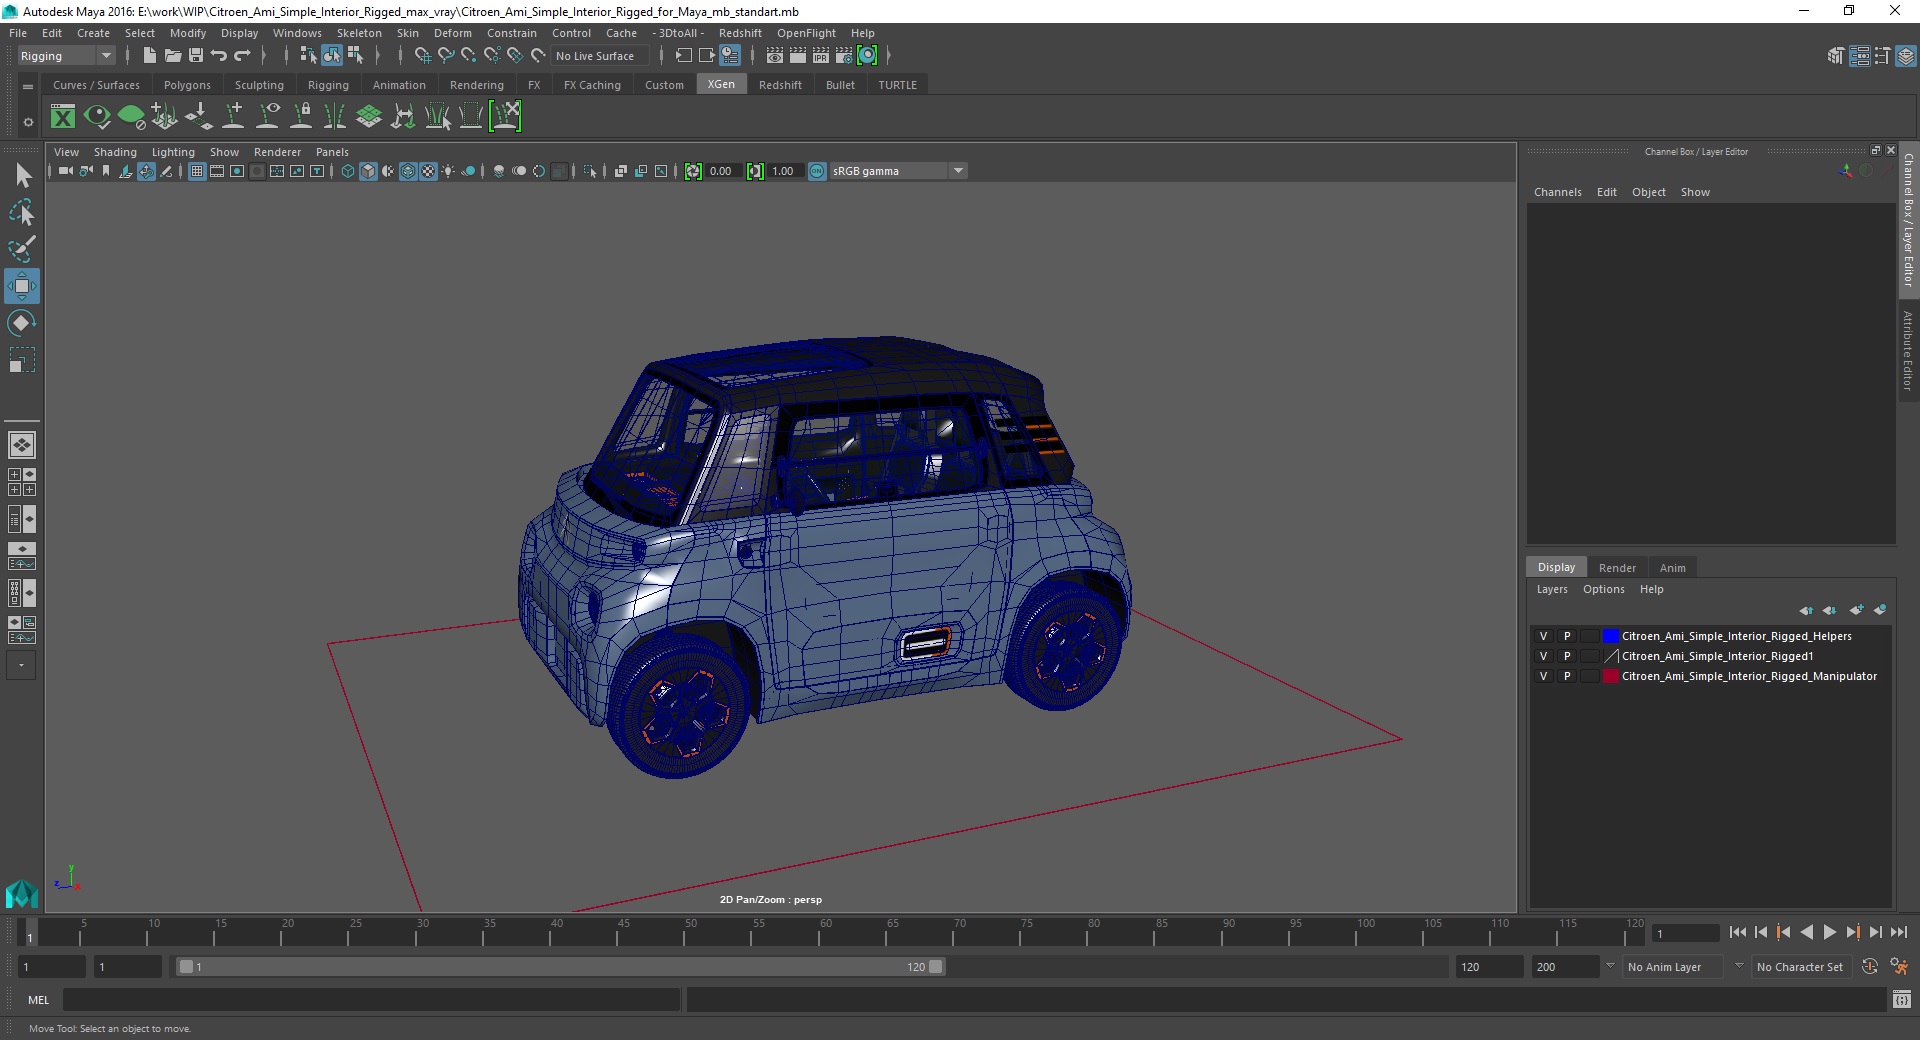Open the Panels viewport menu

click(x=332, y=152)
